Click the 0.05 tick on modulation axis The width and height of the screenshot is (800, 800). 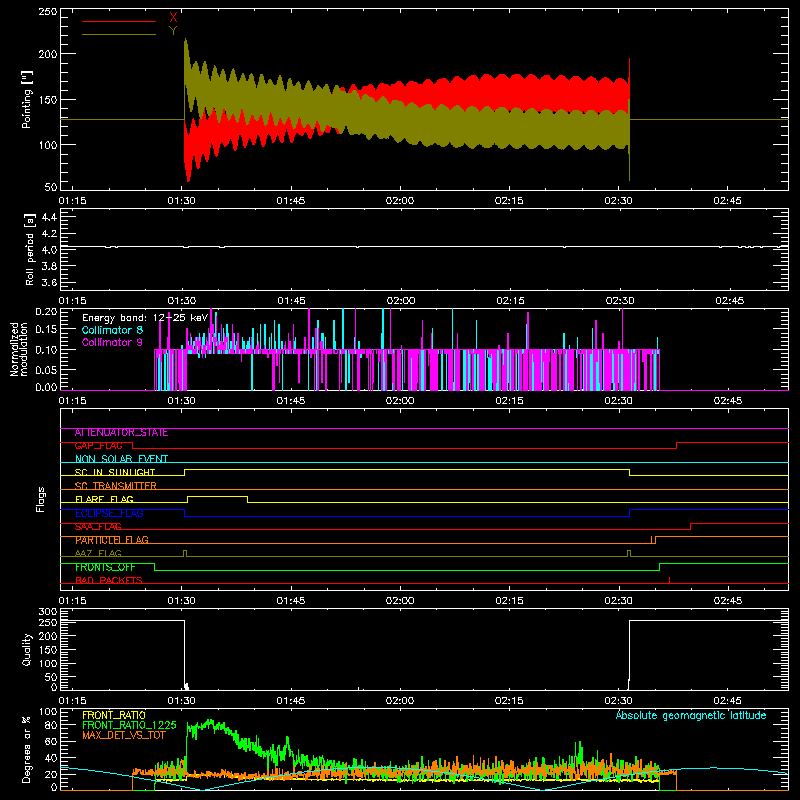click(x=46, y=369)
